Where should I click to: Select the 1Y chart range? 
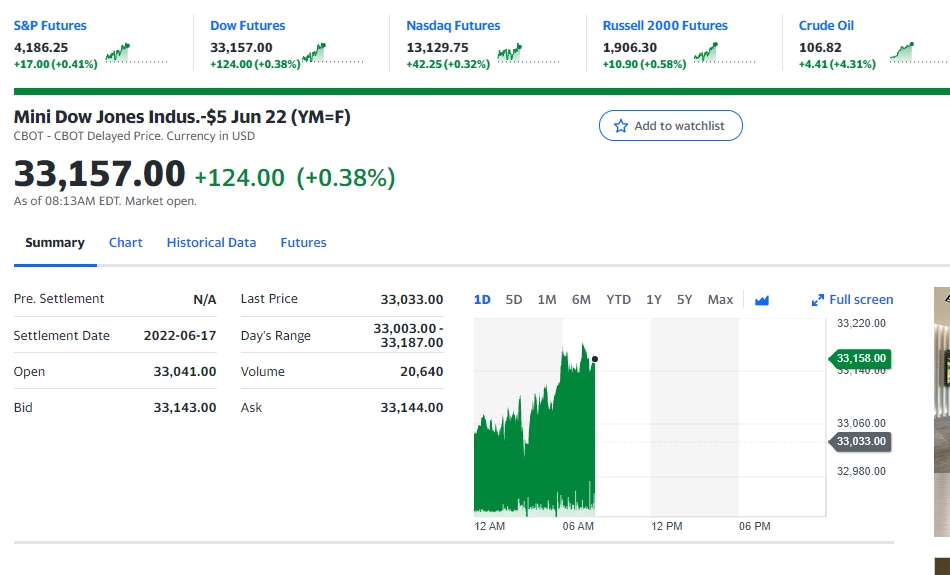point(654,299)
